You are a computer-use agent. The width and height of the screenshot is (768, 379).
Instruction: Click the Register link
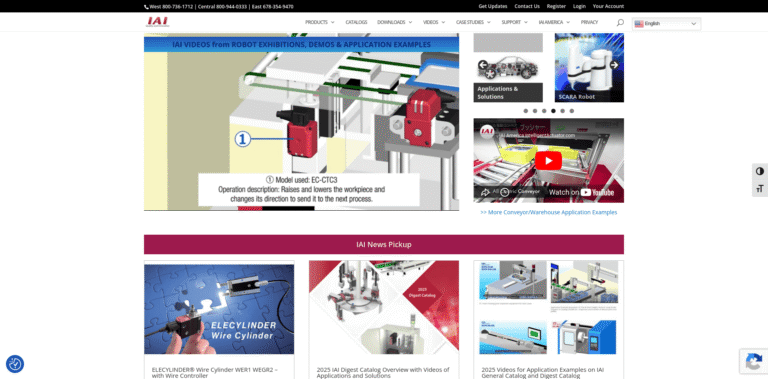556,6
